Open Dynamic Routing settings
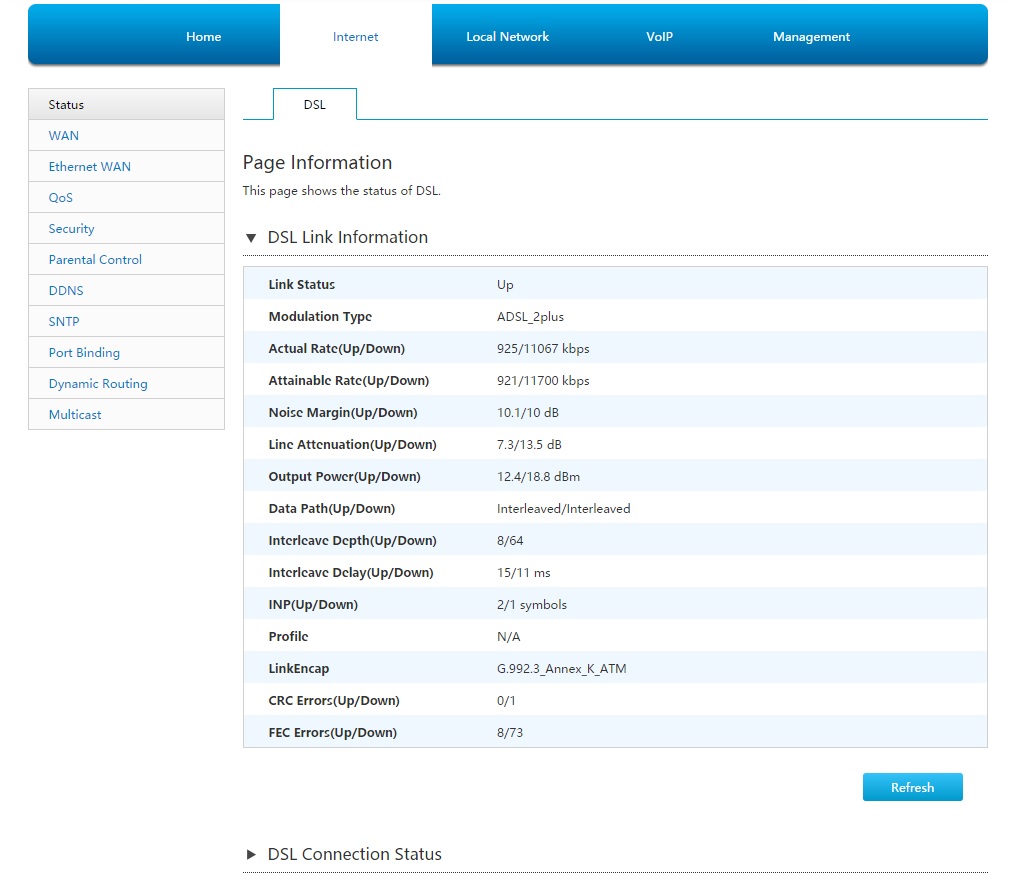 98,384
